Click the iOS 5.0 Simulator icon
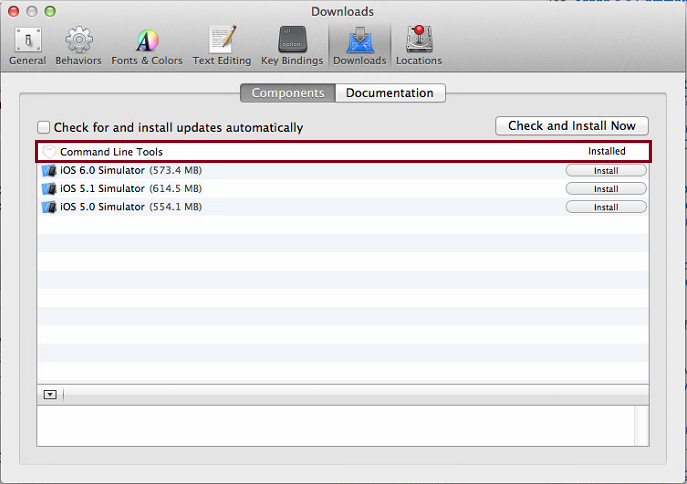The height and width of the screenshot is (484, 687). 49,207
